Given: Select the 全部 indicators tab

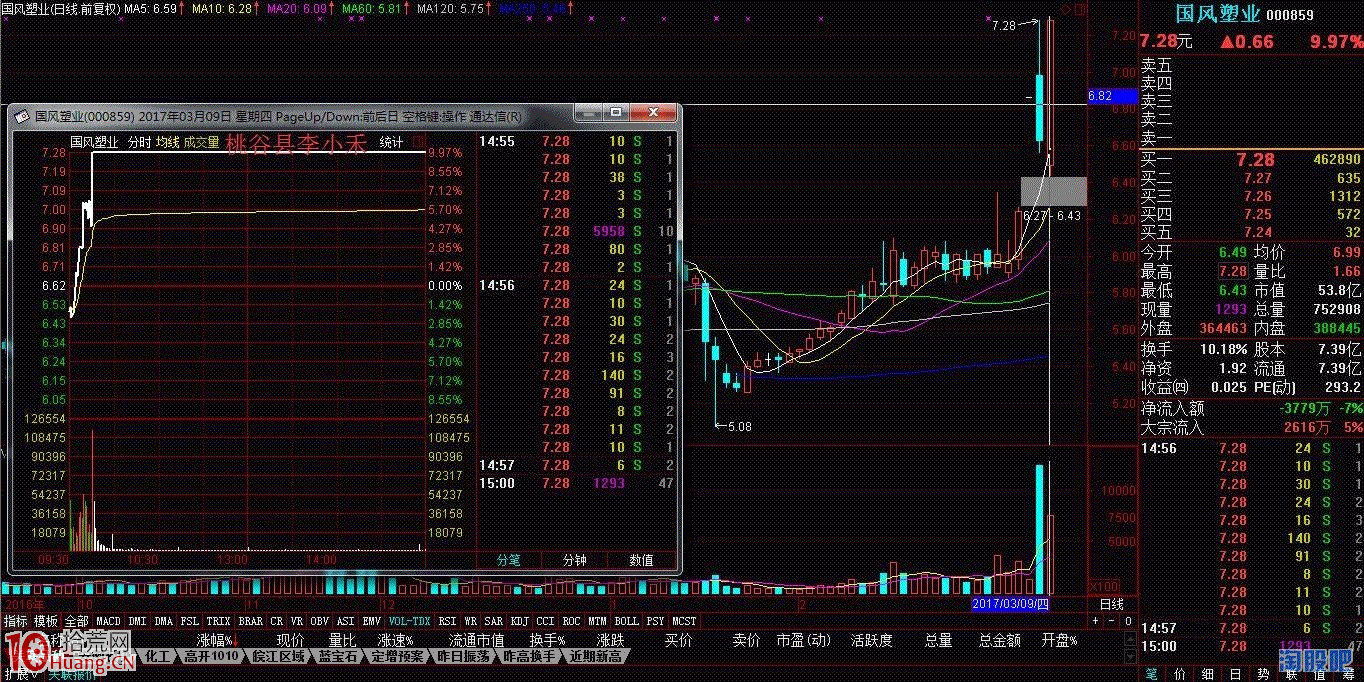Looking at the screenshot, I should click(x=76, y=621).
